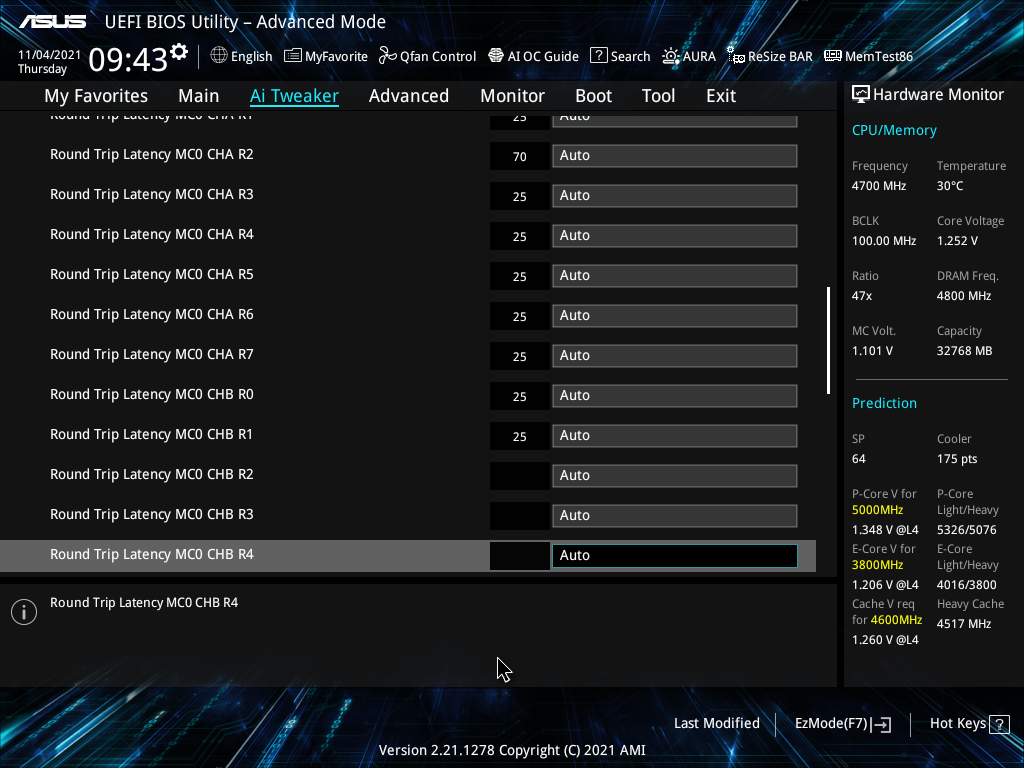Open Auto field for MC0 CHA R4

[675, 235]
